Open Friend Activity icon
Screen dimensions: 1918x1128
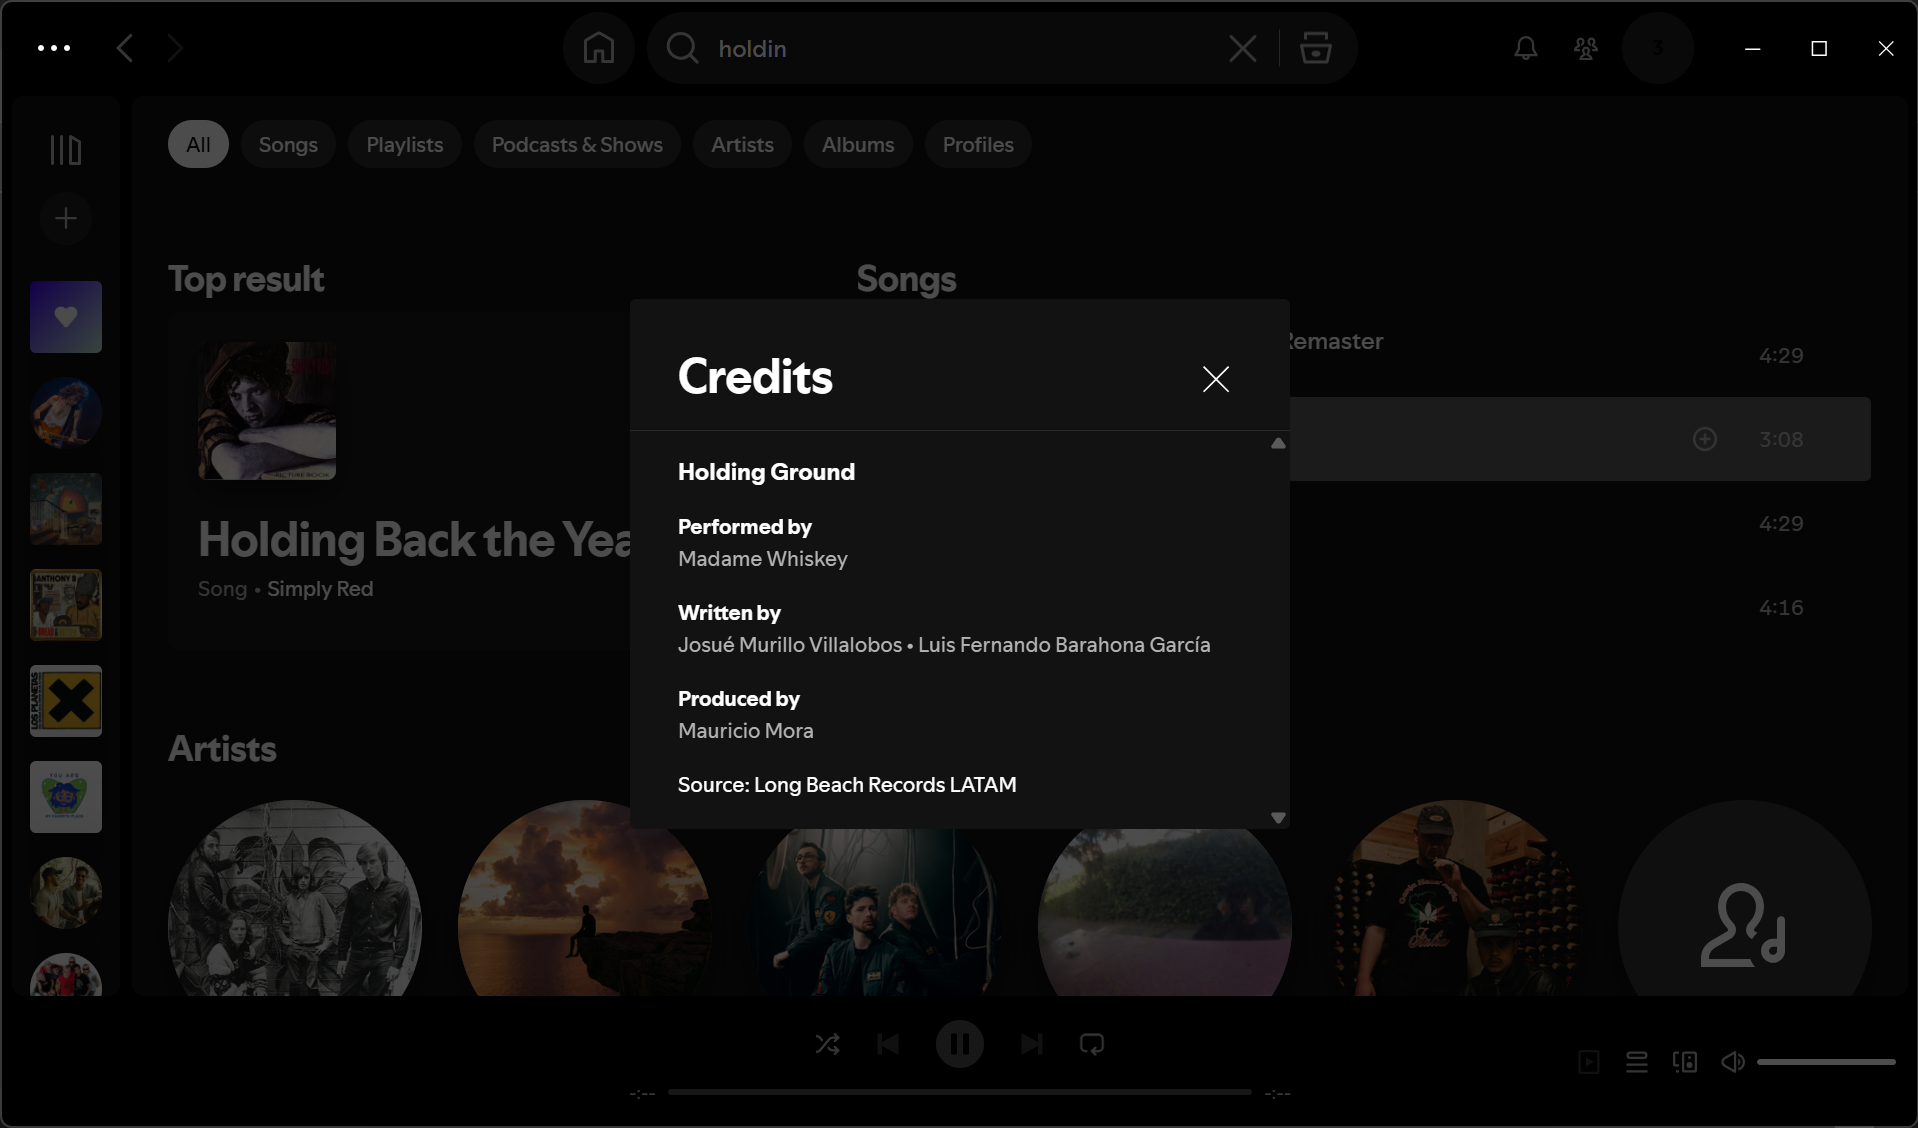tap(1586, 48)
